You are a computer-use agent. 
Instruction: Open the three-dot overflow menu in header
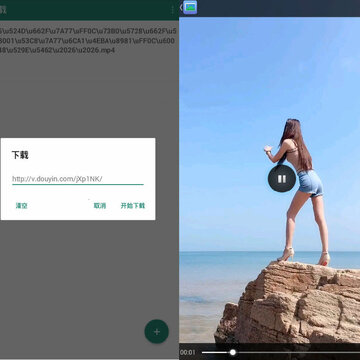pyautogui.click(x=172, y=10)
